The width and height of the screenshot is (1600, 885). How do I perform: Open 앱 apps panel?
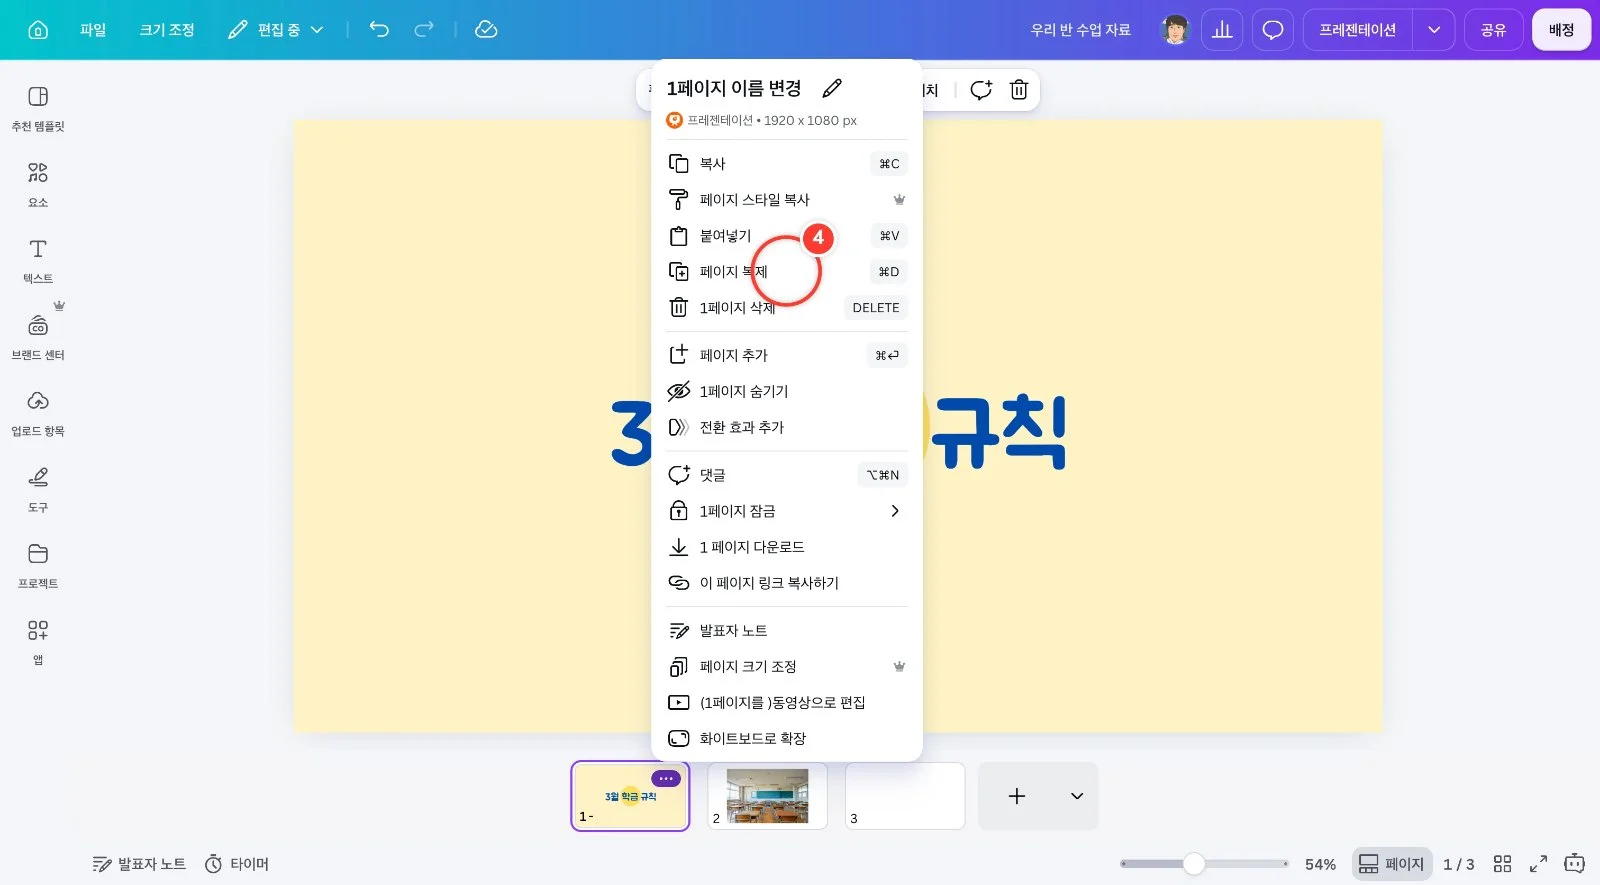pos(38,642)
